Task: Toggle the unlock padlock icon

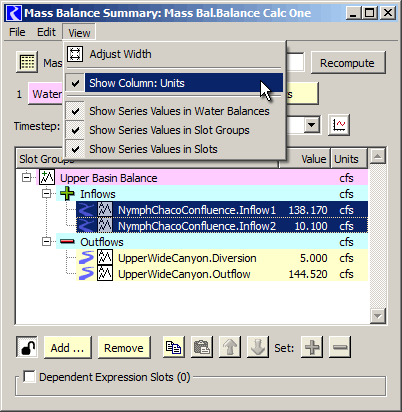Action: [x=27, y=347]
